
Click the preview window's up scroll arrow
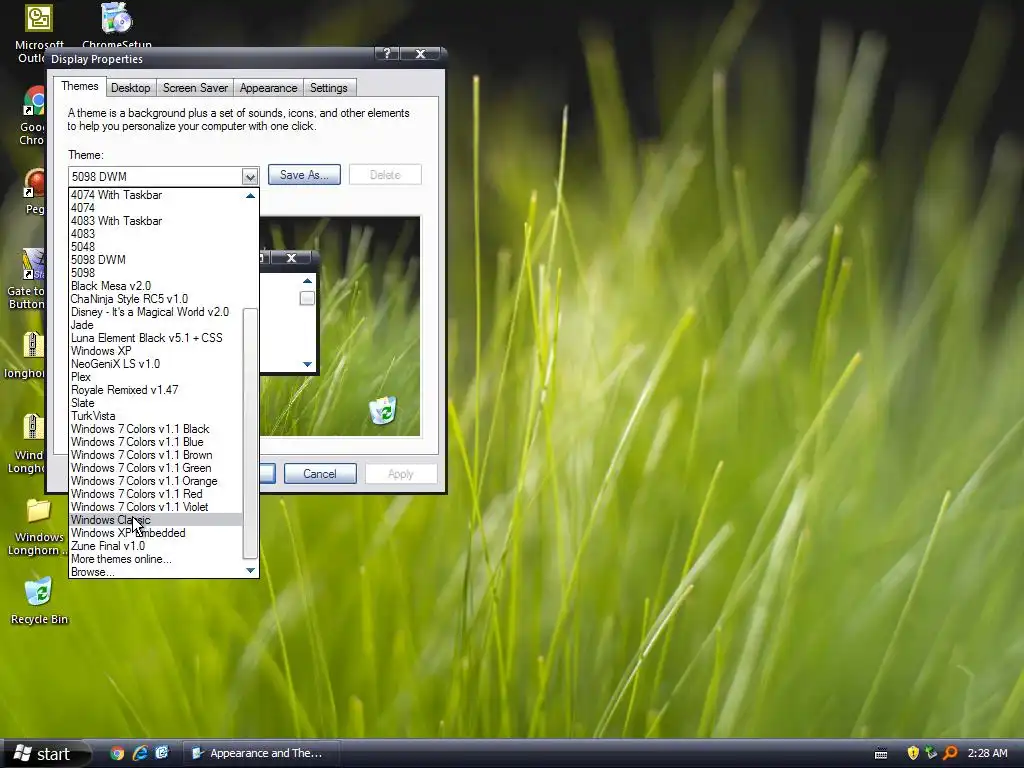307,281
